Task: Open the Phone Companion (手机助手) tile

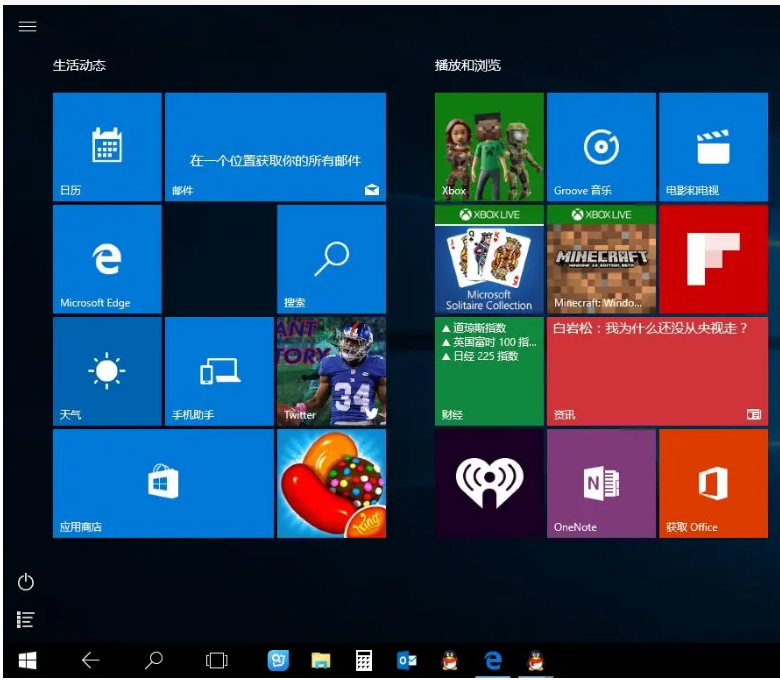Action: point(219,371)
